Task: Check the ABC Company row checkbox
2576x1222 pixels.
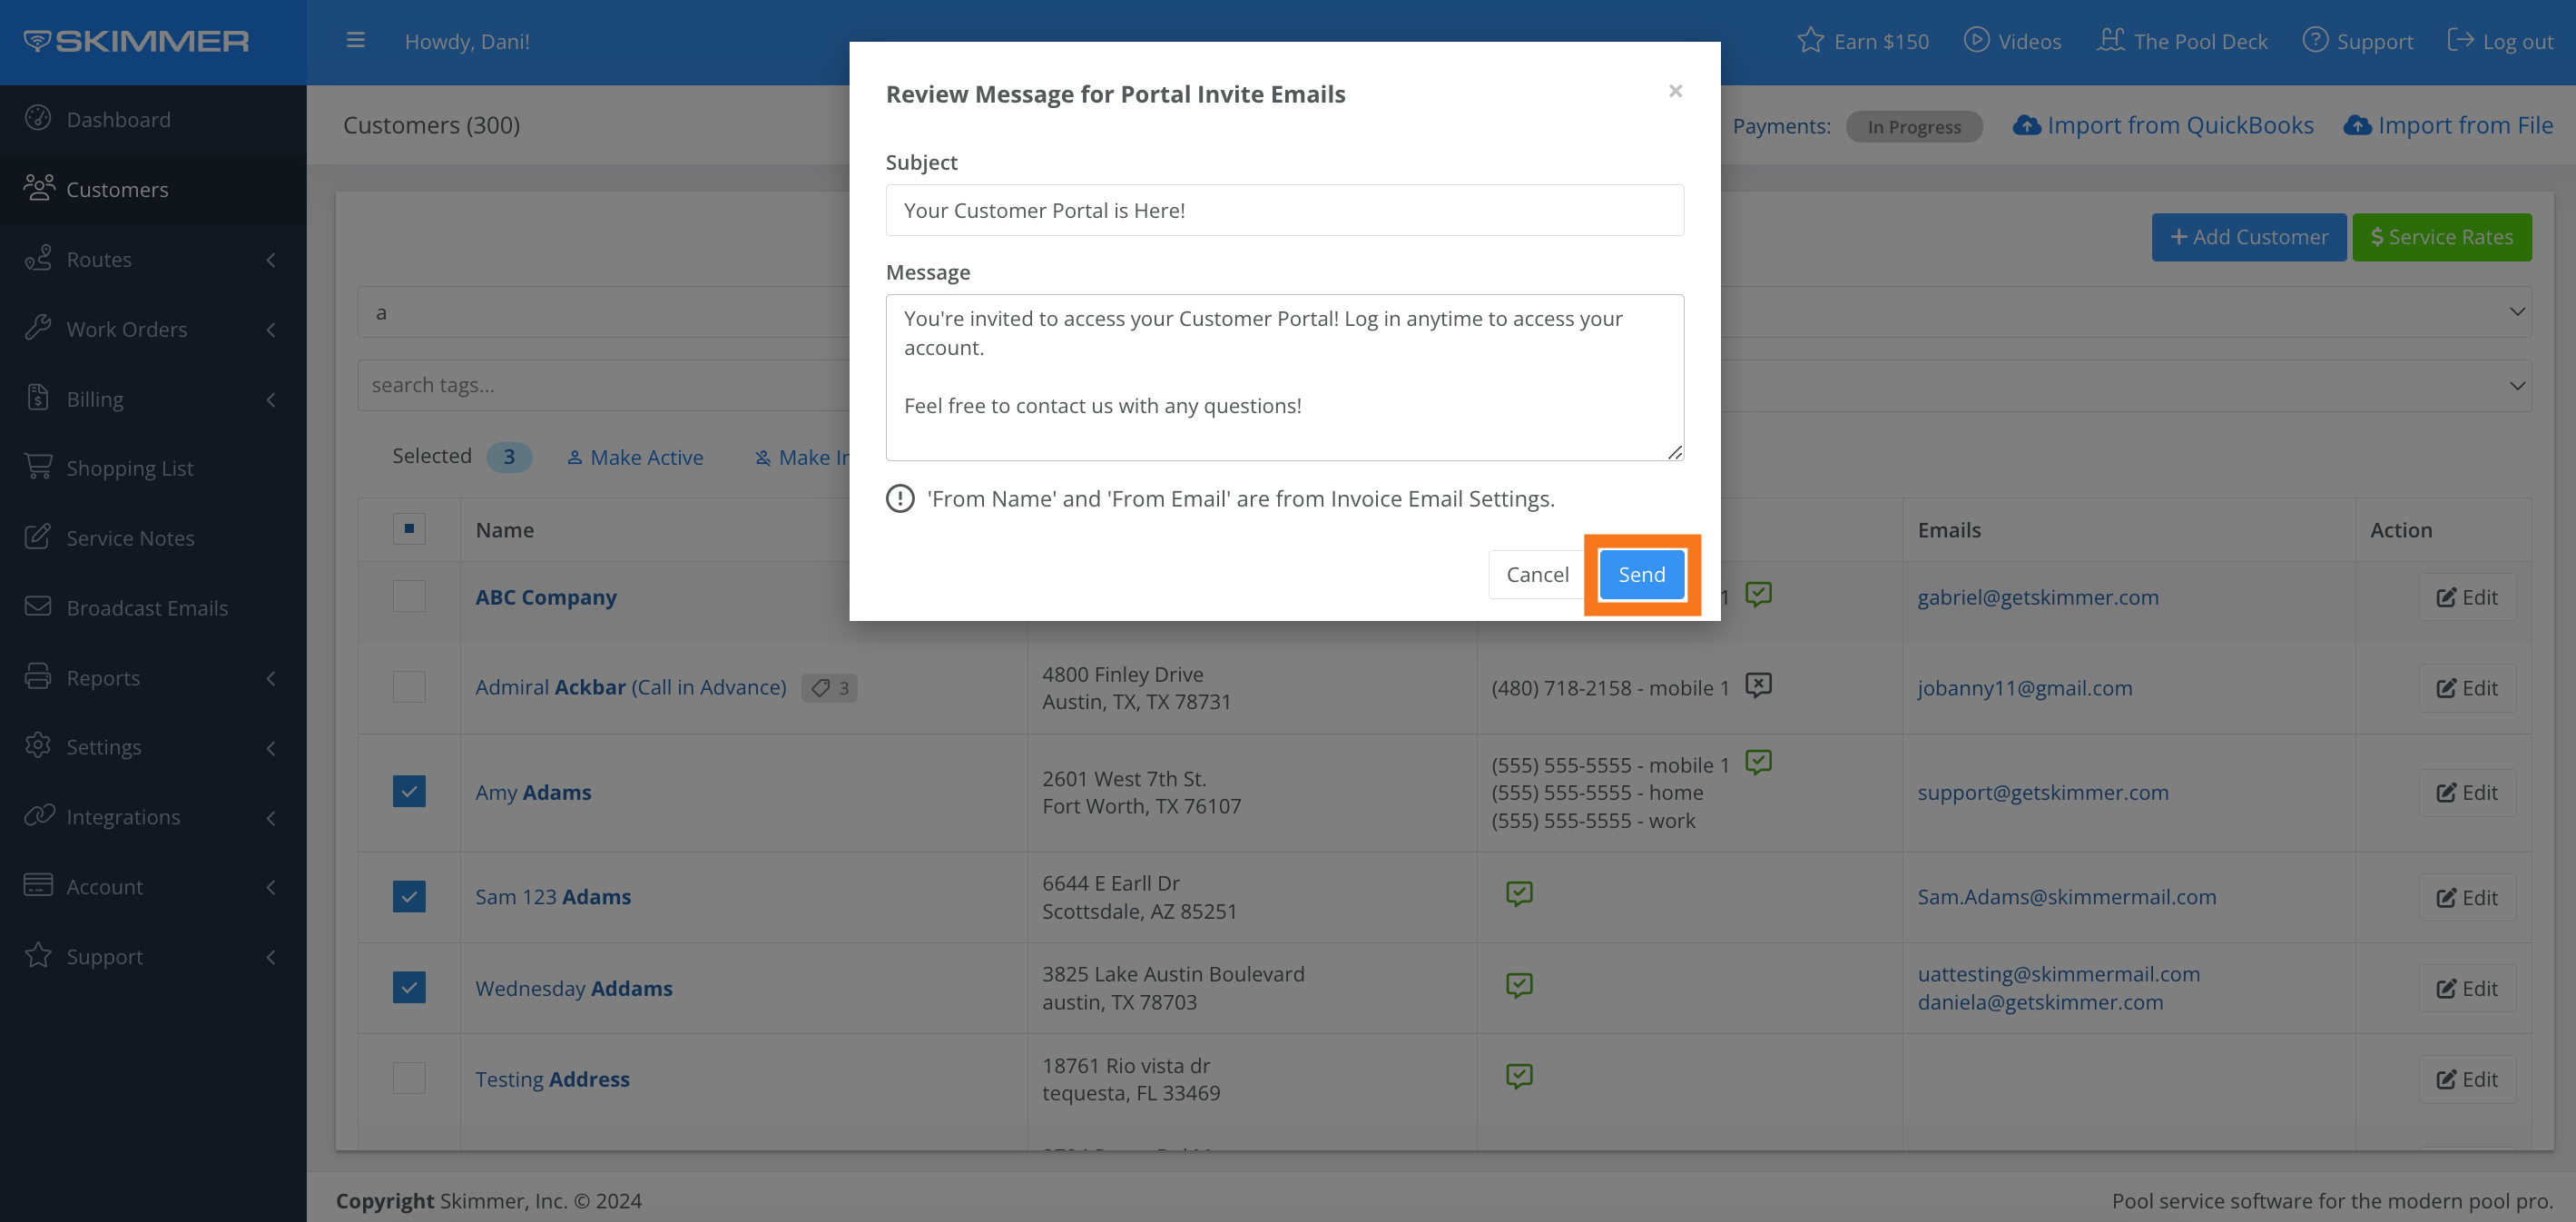Action: pyautogui.click(x=409, y=596)
